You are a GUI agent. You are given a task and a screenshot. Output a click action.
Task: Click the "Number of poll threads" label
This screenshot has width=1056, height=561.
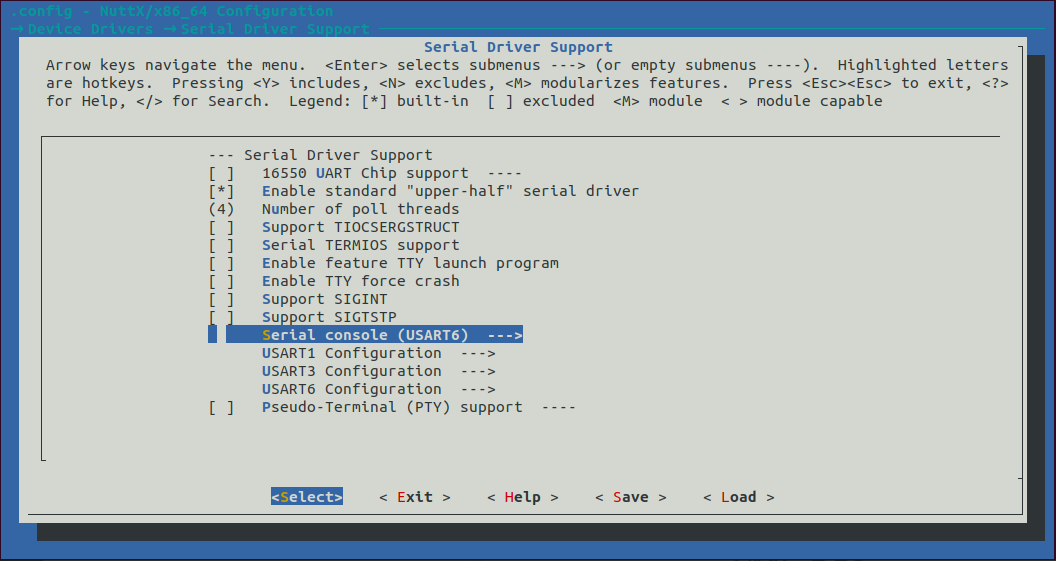tap(360, 209)
